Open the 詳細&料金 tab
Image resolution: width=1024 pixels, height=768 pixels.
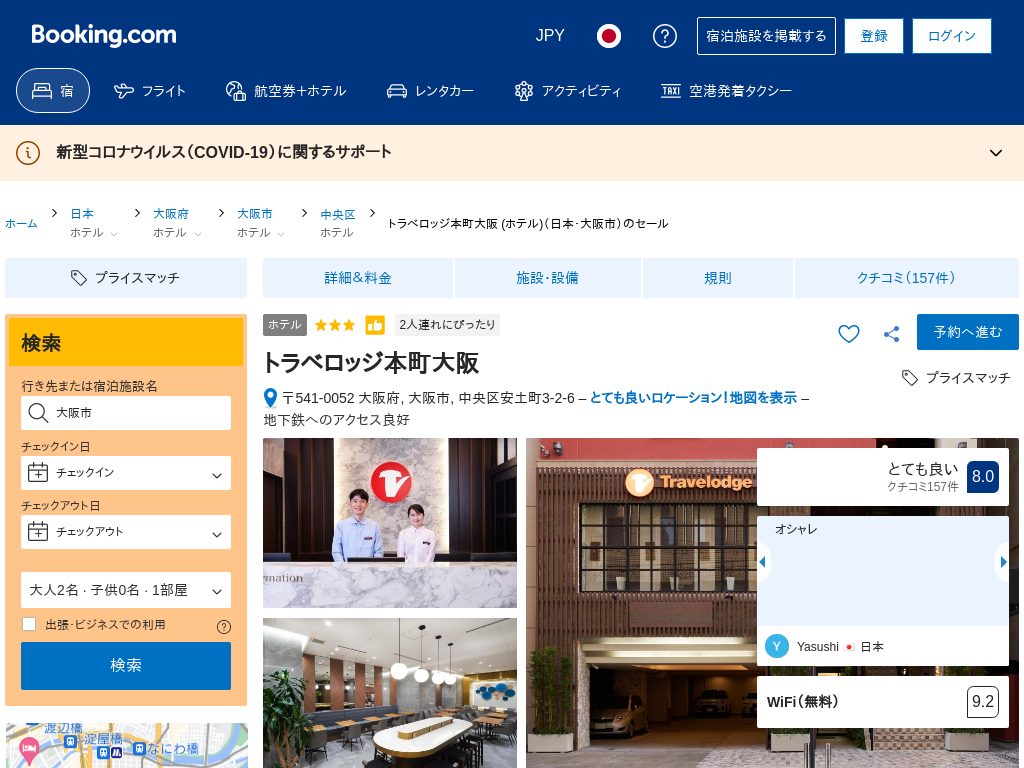[358, 278]
